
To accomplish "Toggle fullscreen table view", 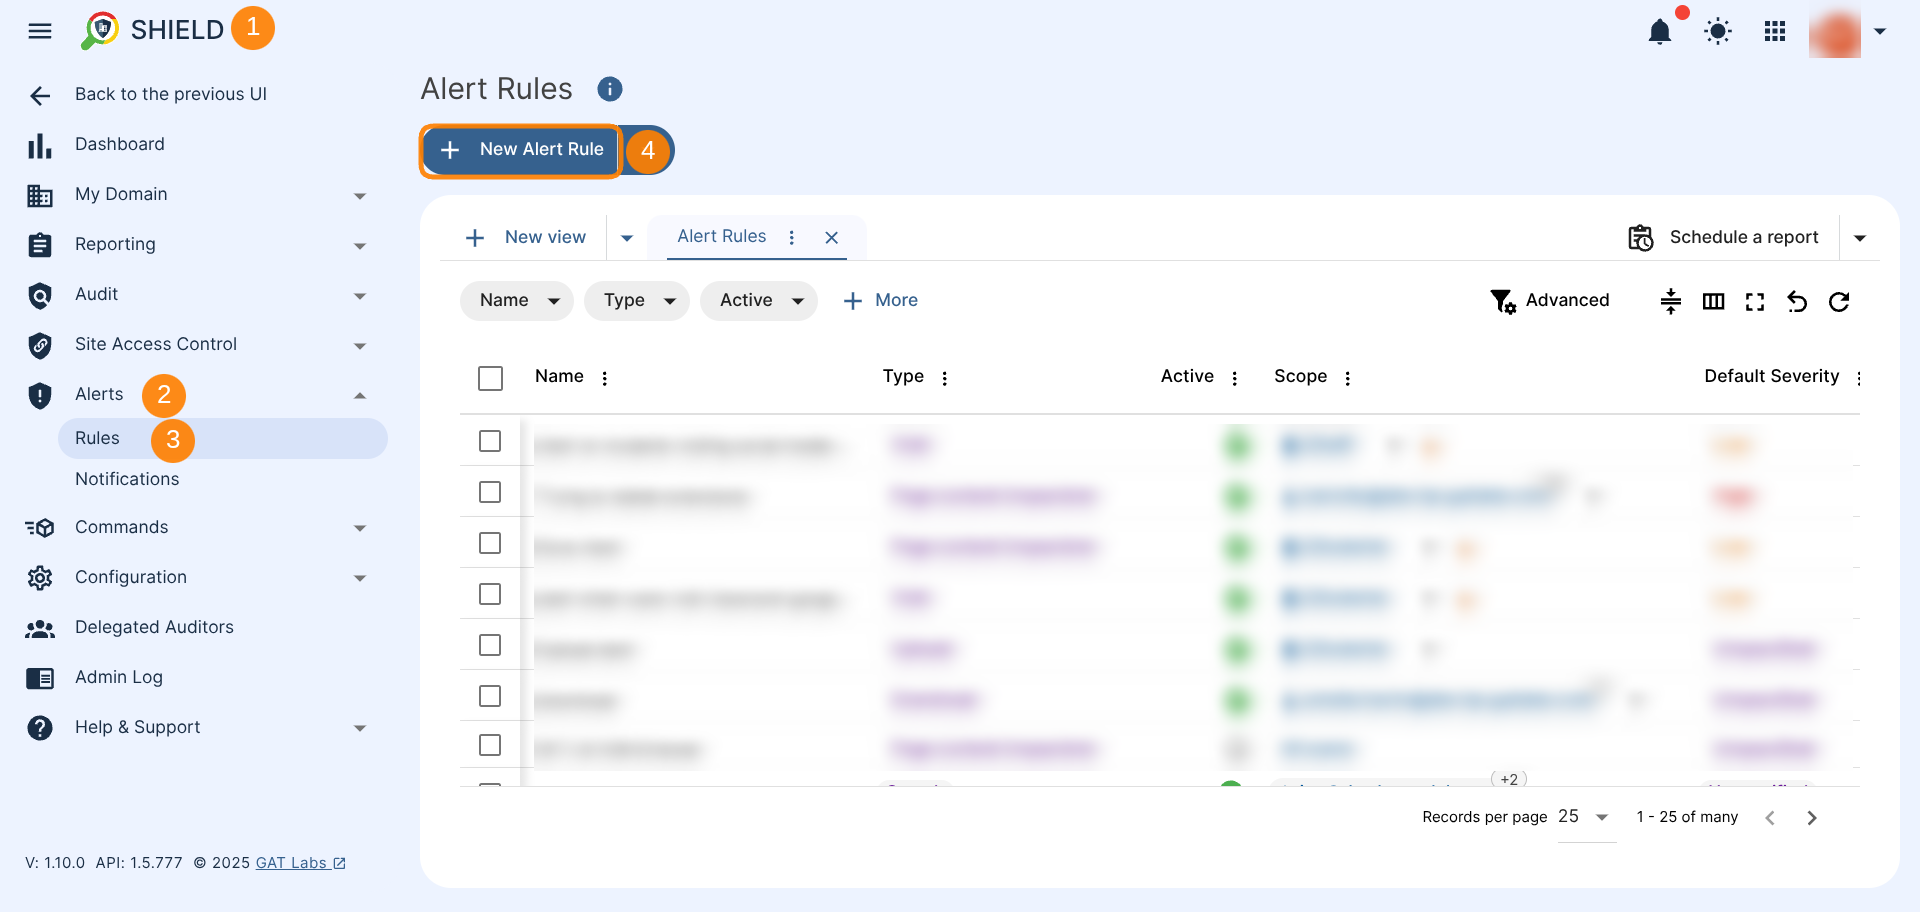I will pyautogui.click(x=1755, y=301).
